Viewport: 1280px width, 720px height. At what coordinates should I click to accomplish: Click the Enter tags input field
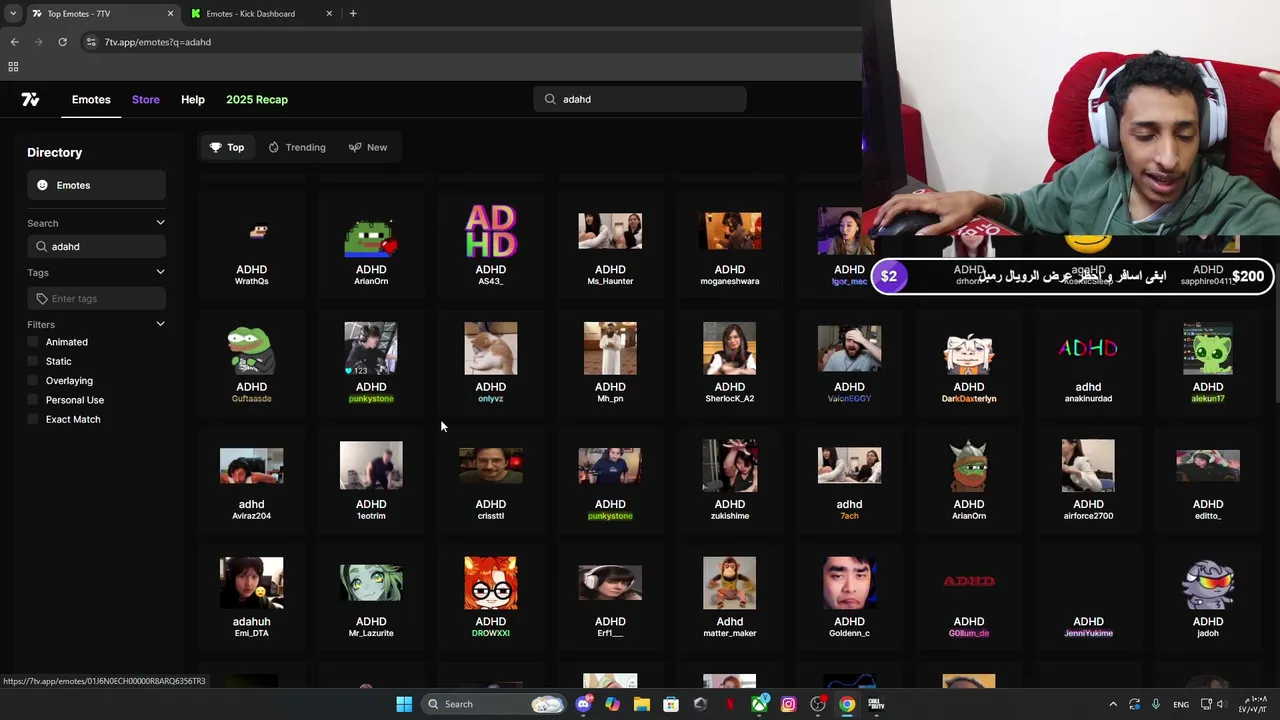click(96, 298)
